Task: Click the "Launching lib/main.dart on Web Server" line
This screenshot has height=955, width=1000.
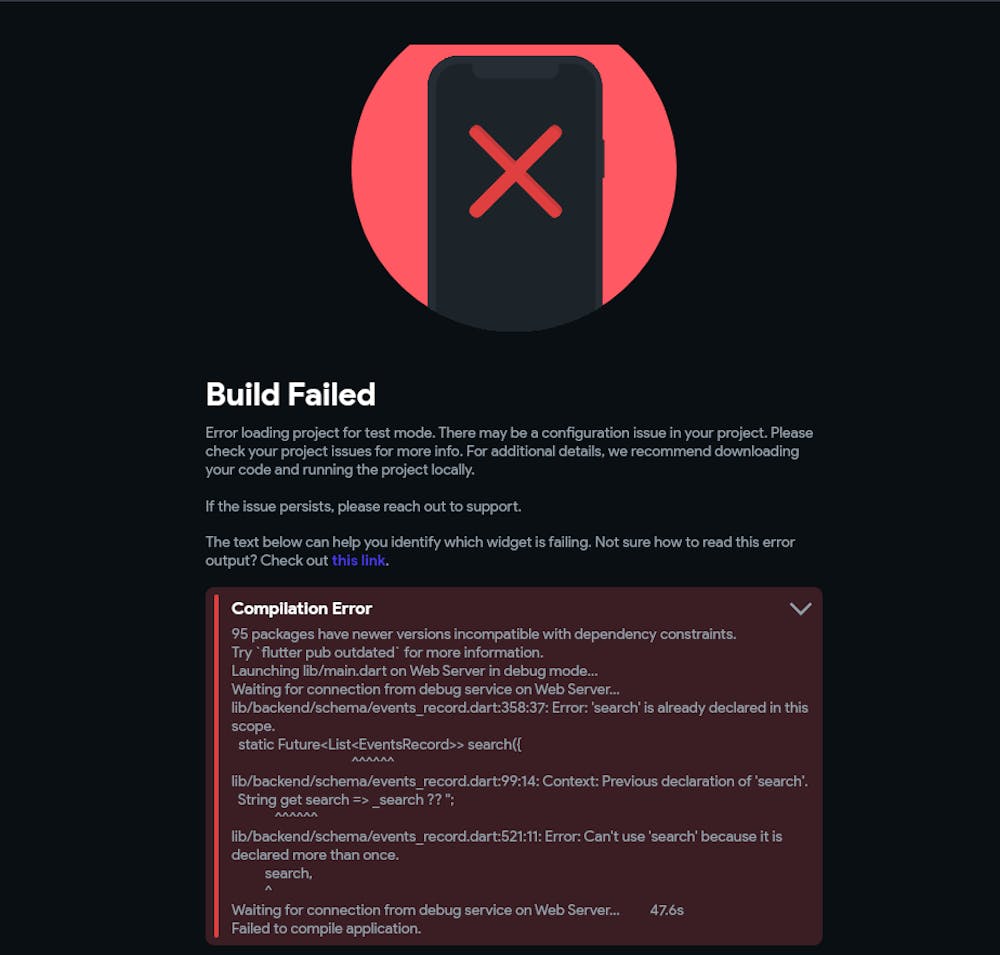Action: pyautogui.click(x=415, y=671)
